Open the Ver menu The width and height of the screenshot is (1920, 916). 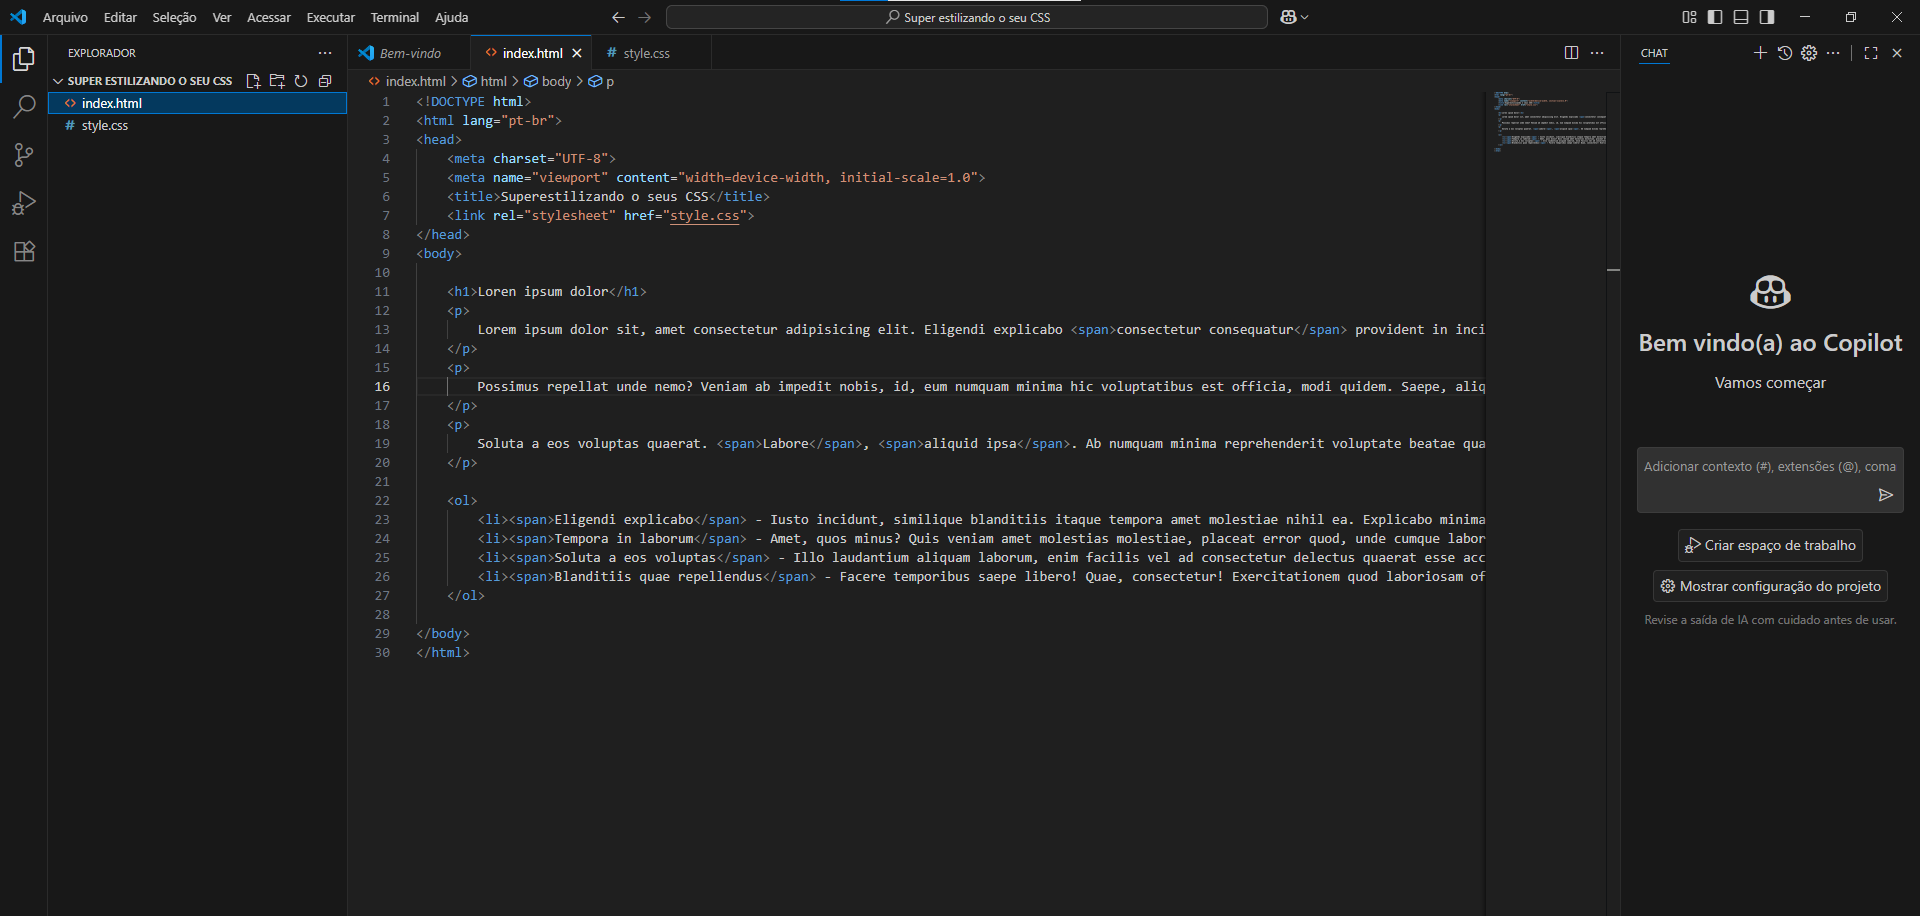(x=222, y=17)
